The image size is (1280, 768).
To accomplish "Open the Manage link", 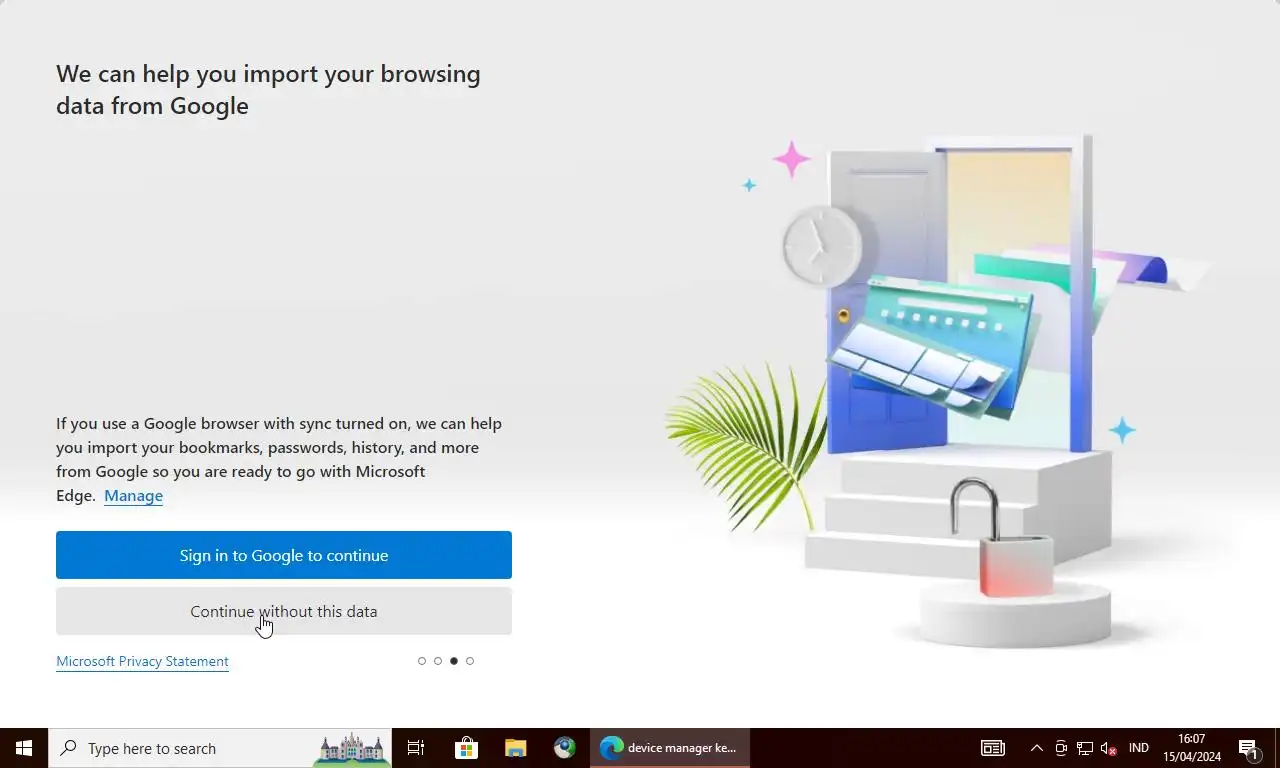I will tap(133, 496).
